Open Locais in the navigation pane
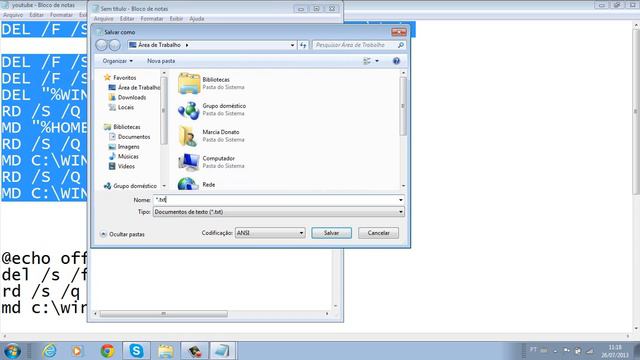 coord(121,107)
